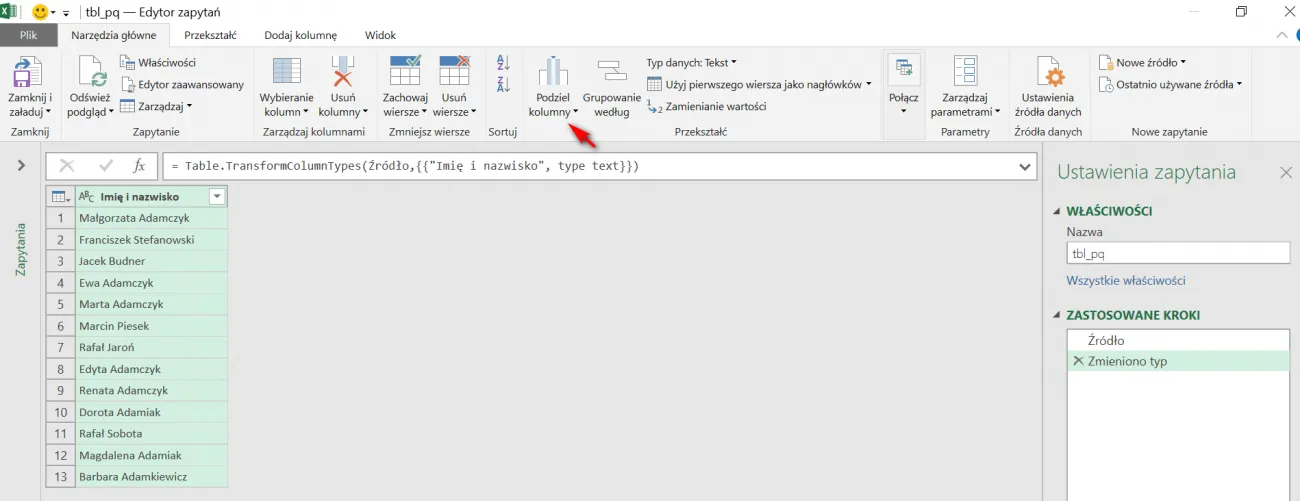1300x501 pixels.
Task: Sort ascending with A-Z icon
Action: (503, 63)
